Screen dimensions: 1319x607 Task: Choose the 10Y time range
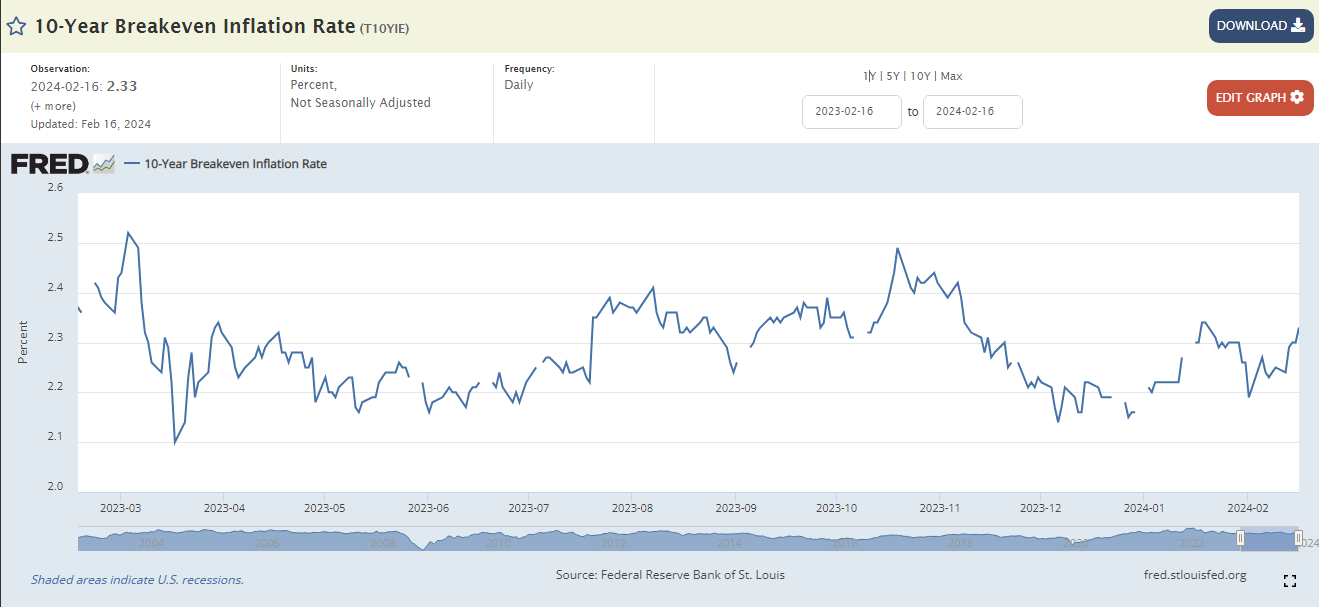(x=920, y=76)
